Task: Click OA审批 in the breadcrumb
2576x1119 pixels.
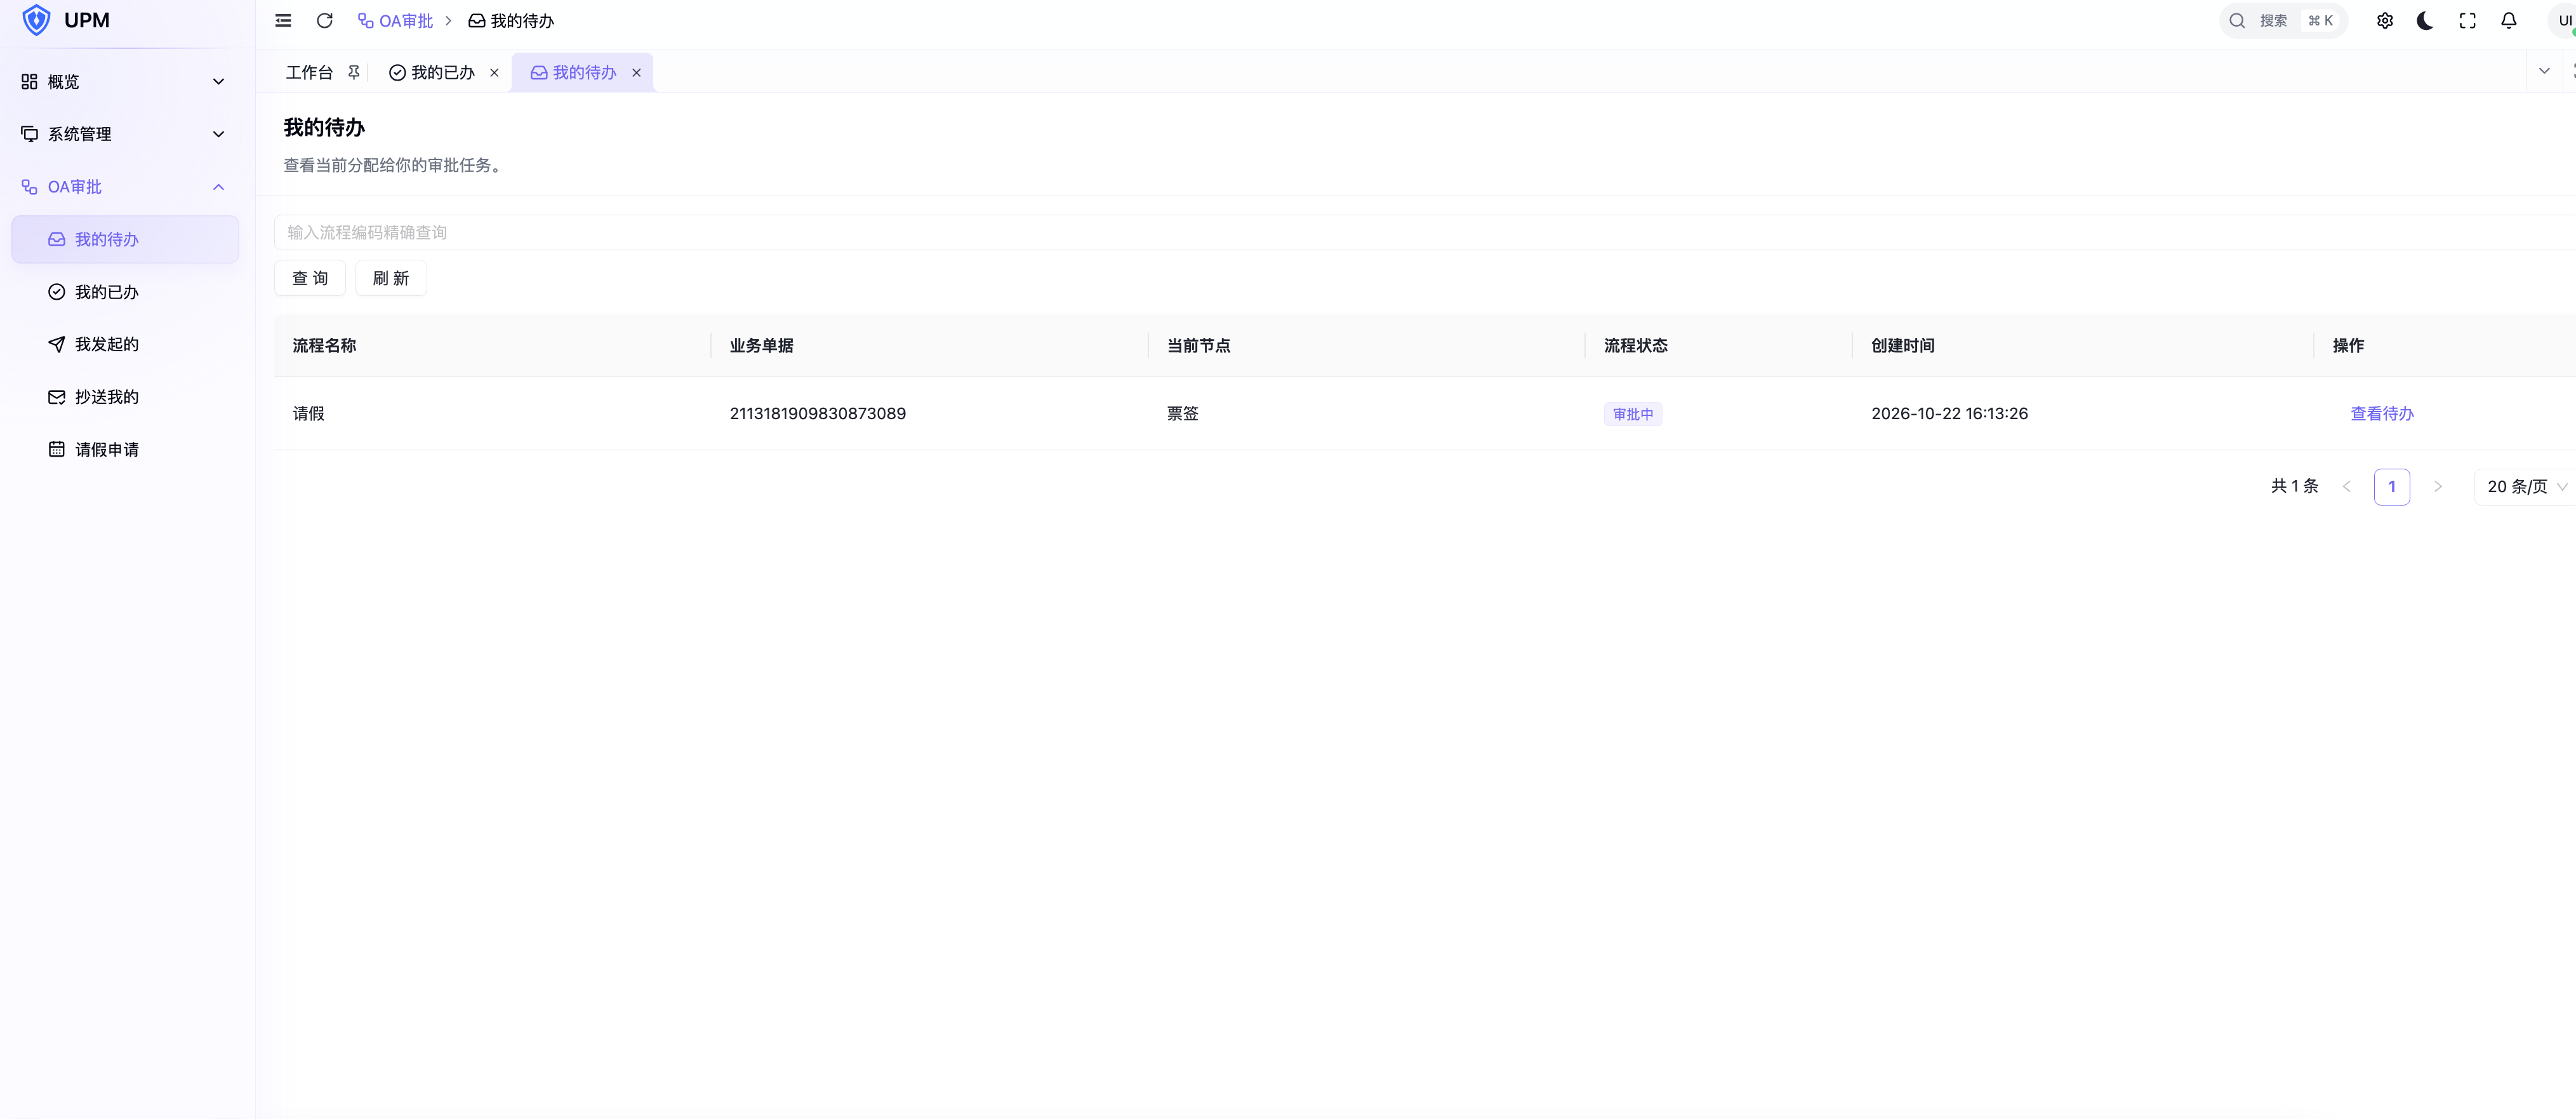Action: click(396, 21)
